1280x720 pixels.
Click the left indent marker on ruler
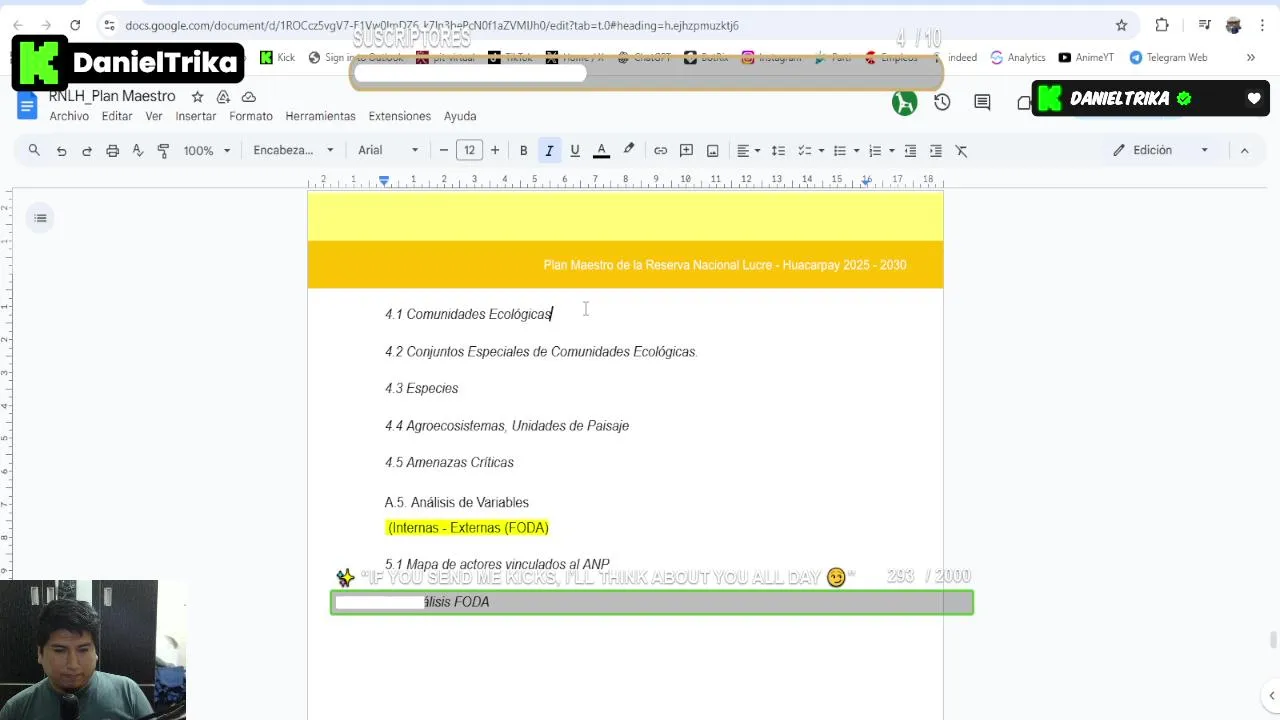click(384, 181)
